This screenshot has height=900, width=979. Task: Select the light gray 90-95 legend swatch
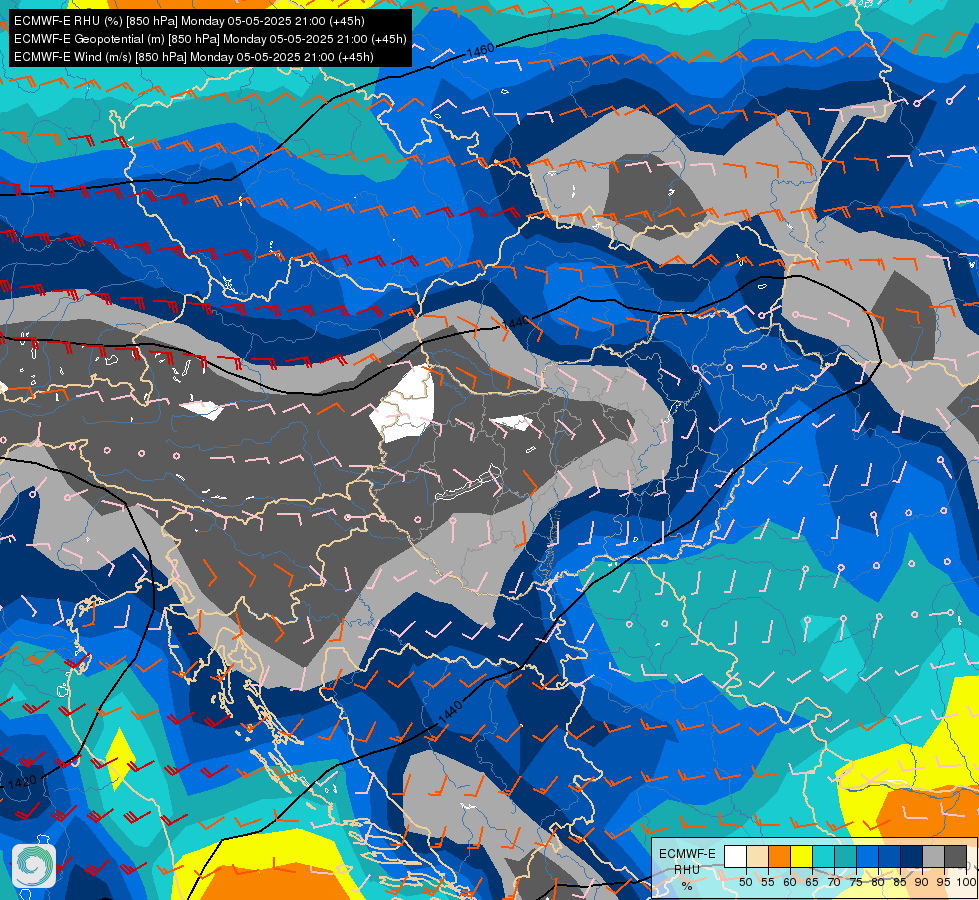point(933,856)
